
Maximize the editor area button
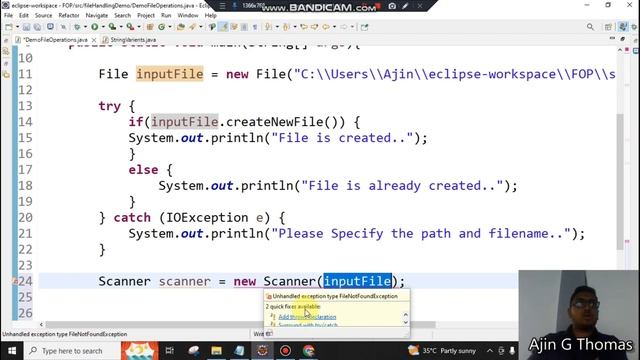click(x=622, y=39)
